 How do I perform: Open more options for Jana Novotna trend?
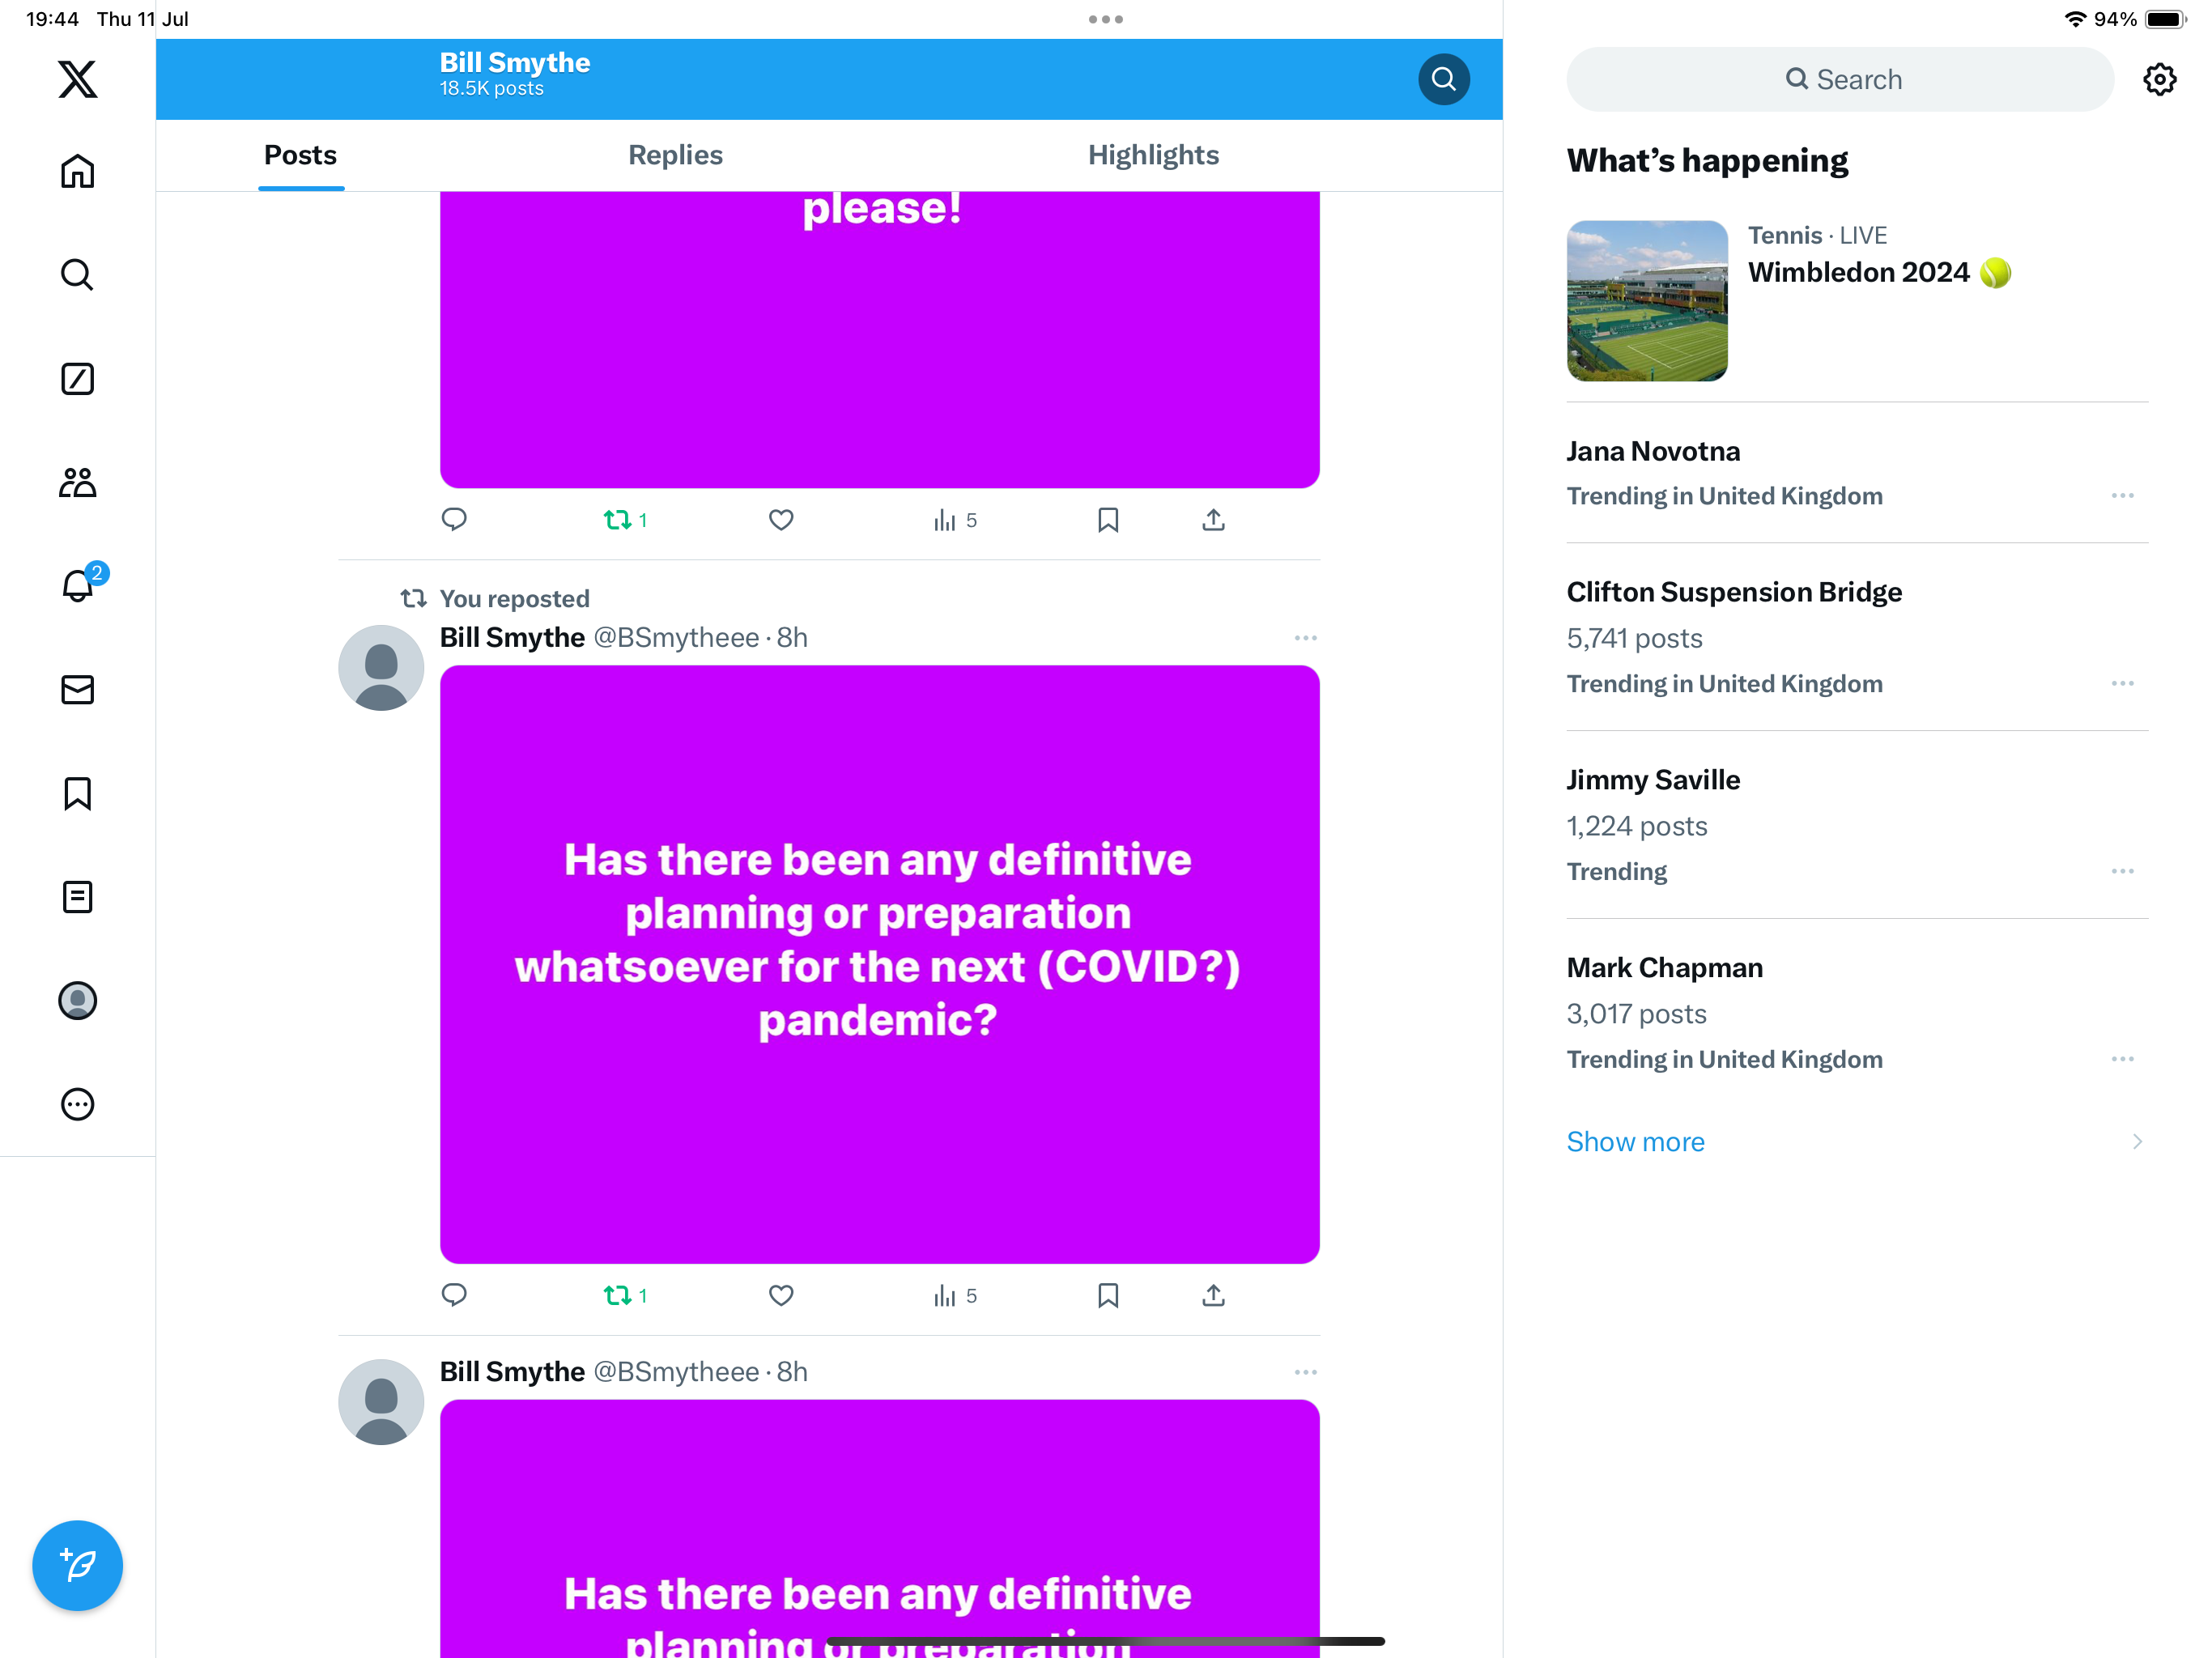[2122, 496]
